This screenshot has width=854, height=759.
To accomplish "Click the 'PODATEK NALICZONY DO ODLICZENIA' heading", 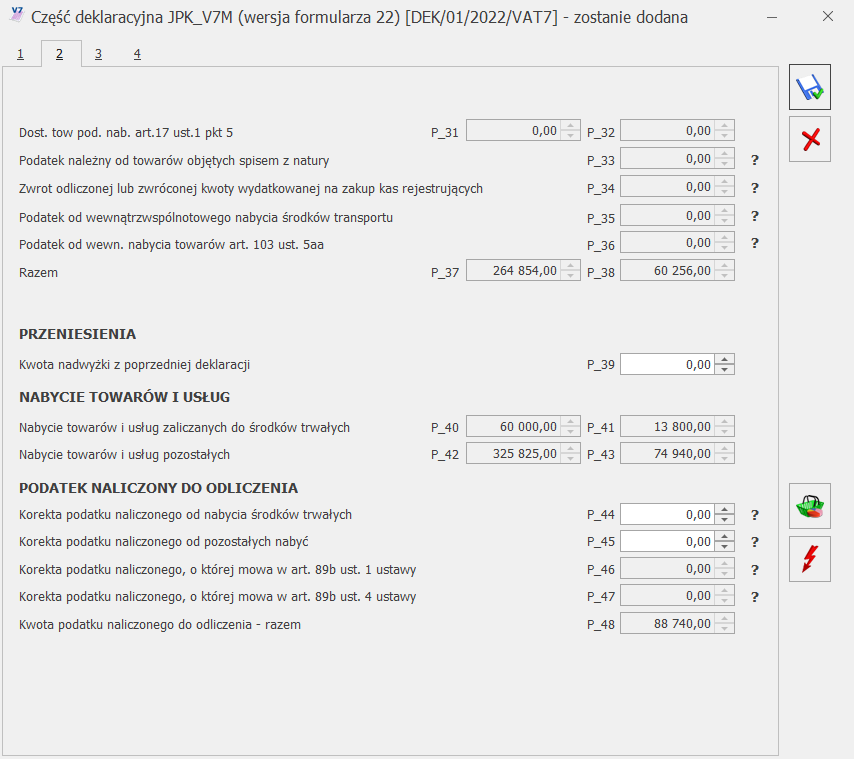I will tap(158, 488).
